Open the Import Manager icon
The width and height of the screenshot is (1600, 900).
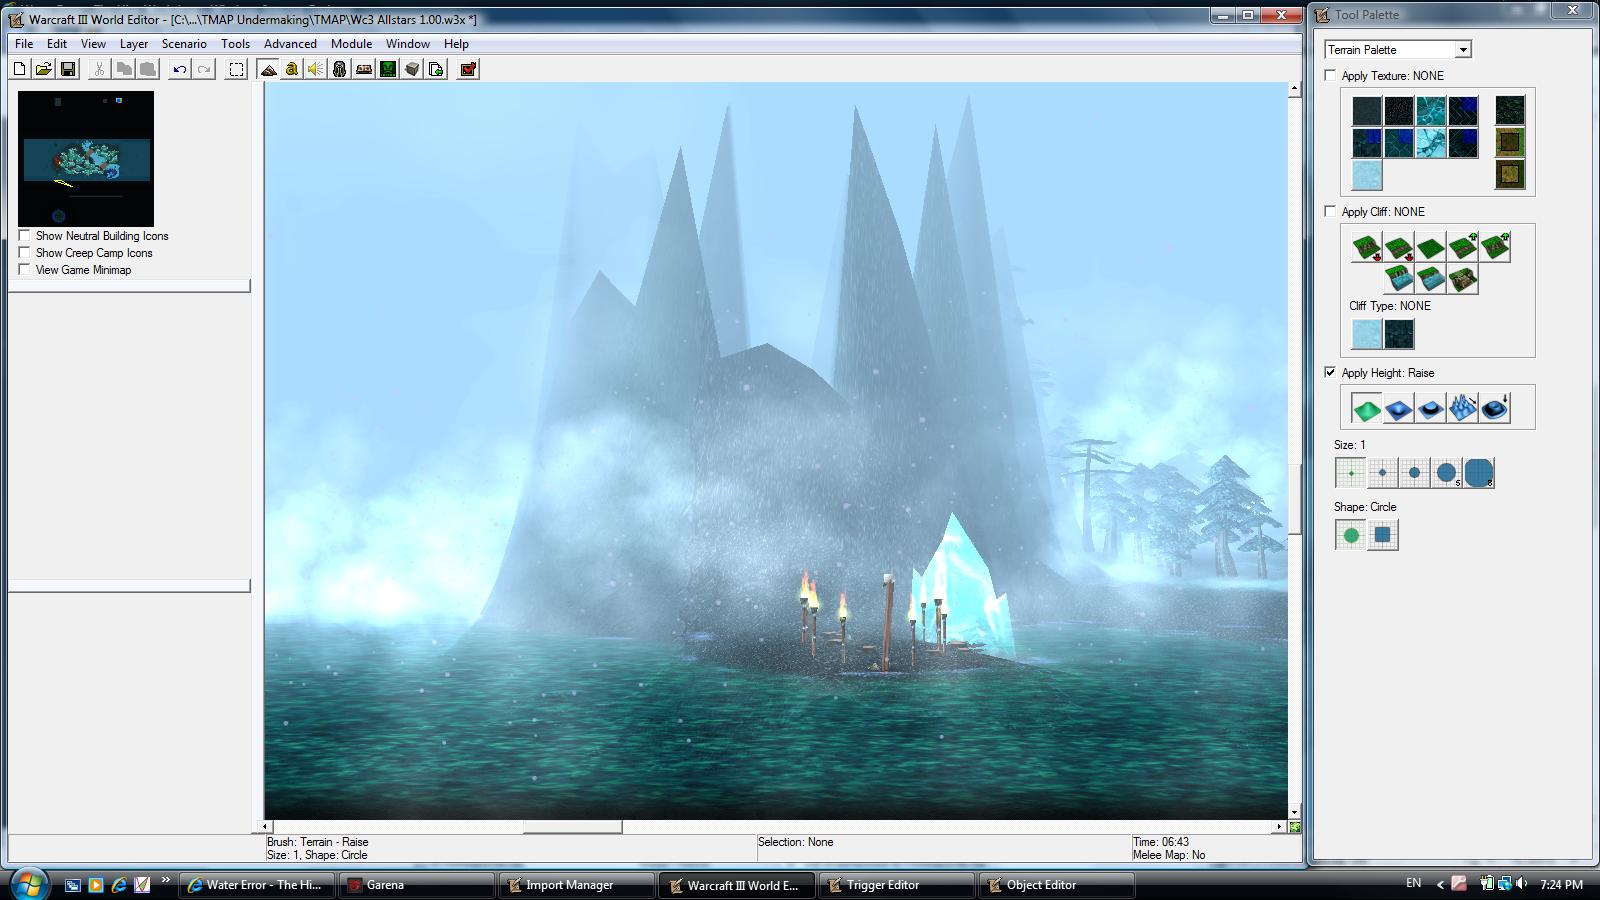point(436,69)
